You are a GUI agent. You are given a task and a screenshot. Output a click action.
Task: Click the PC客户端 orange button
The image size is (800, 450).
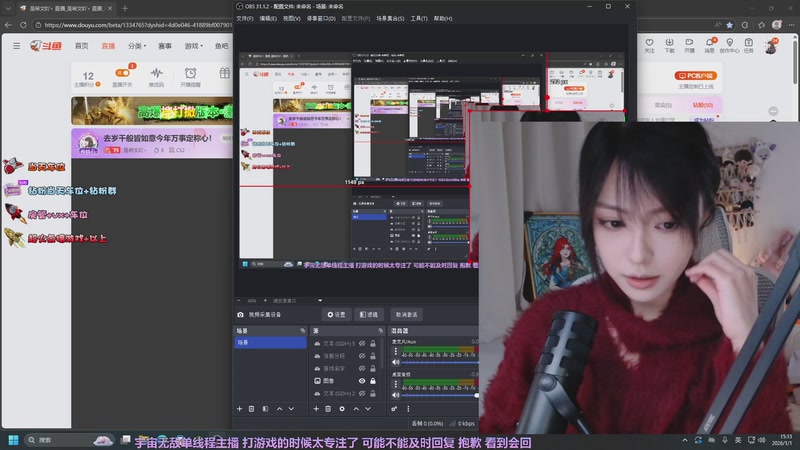696,76
